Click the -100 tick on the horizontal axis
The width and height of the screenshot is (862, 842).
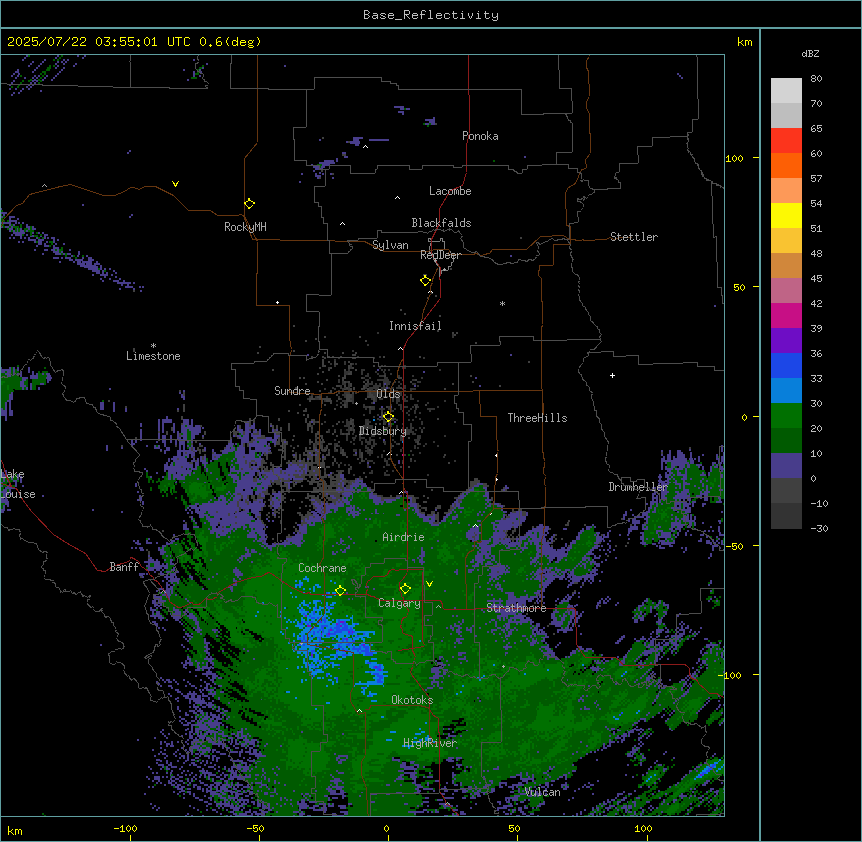[125, 828]
